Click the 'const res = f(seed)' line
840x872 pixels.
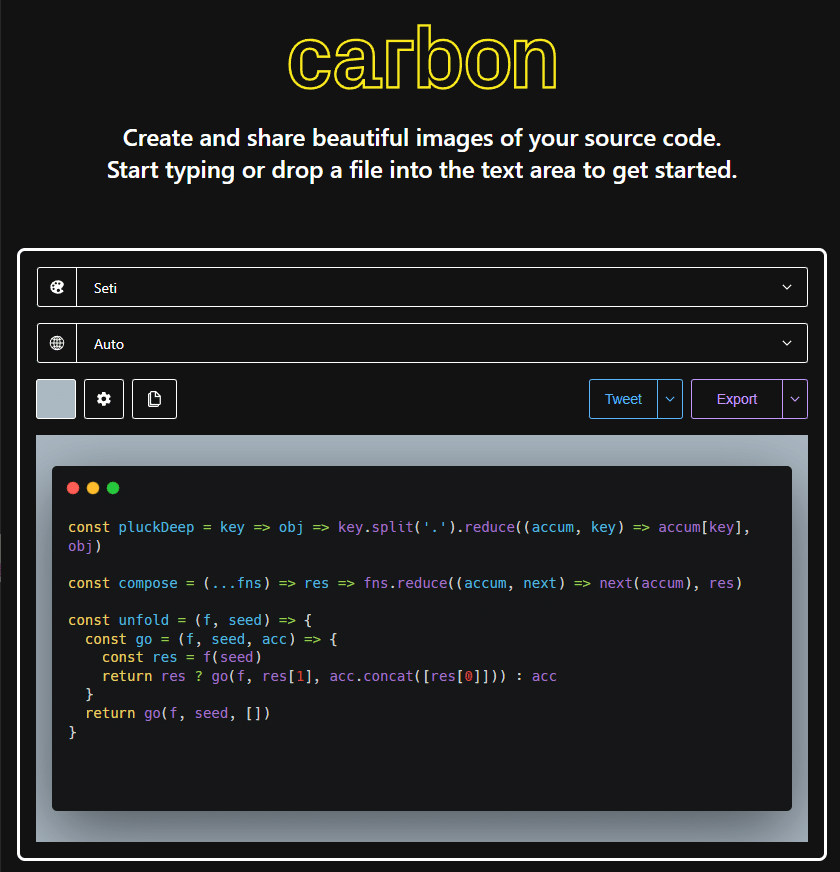tap(181, 657)
